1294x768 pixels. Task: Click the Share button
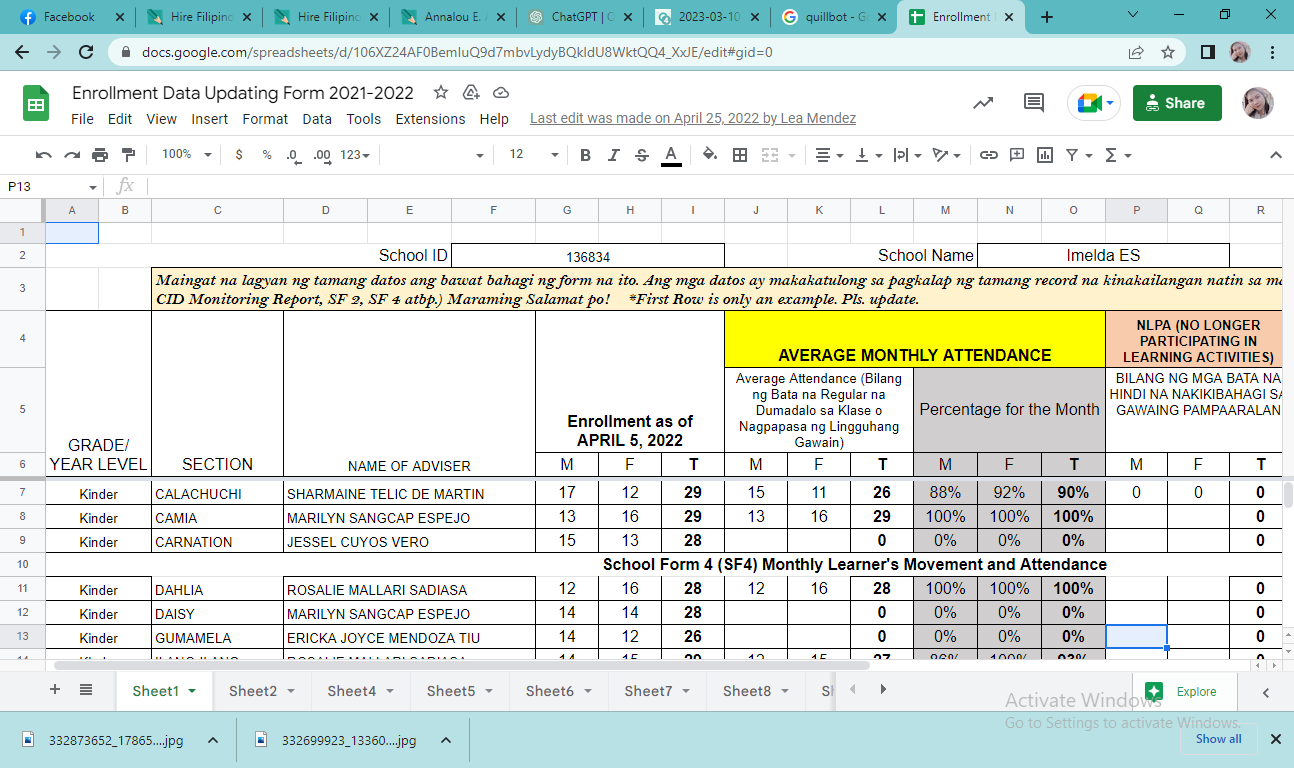(1177, 103)
